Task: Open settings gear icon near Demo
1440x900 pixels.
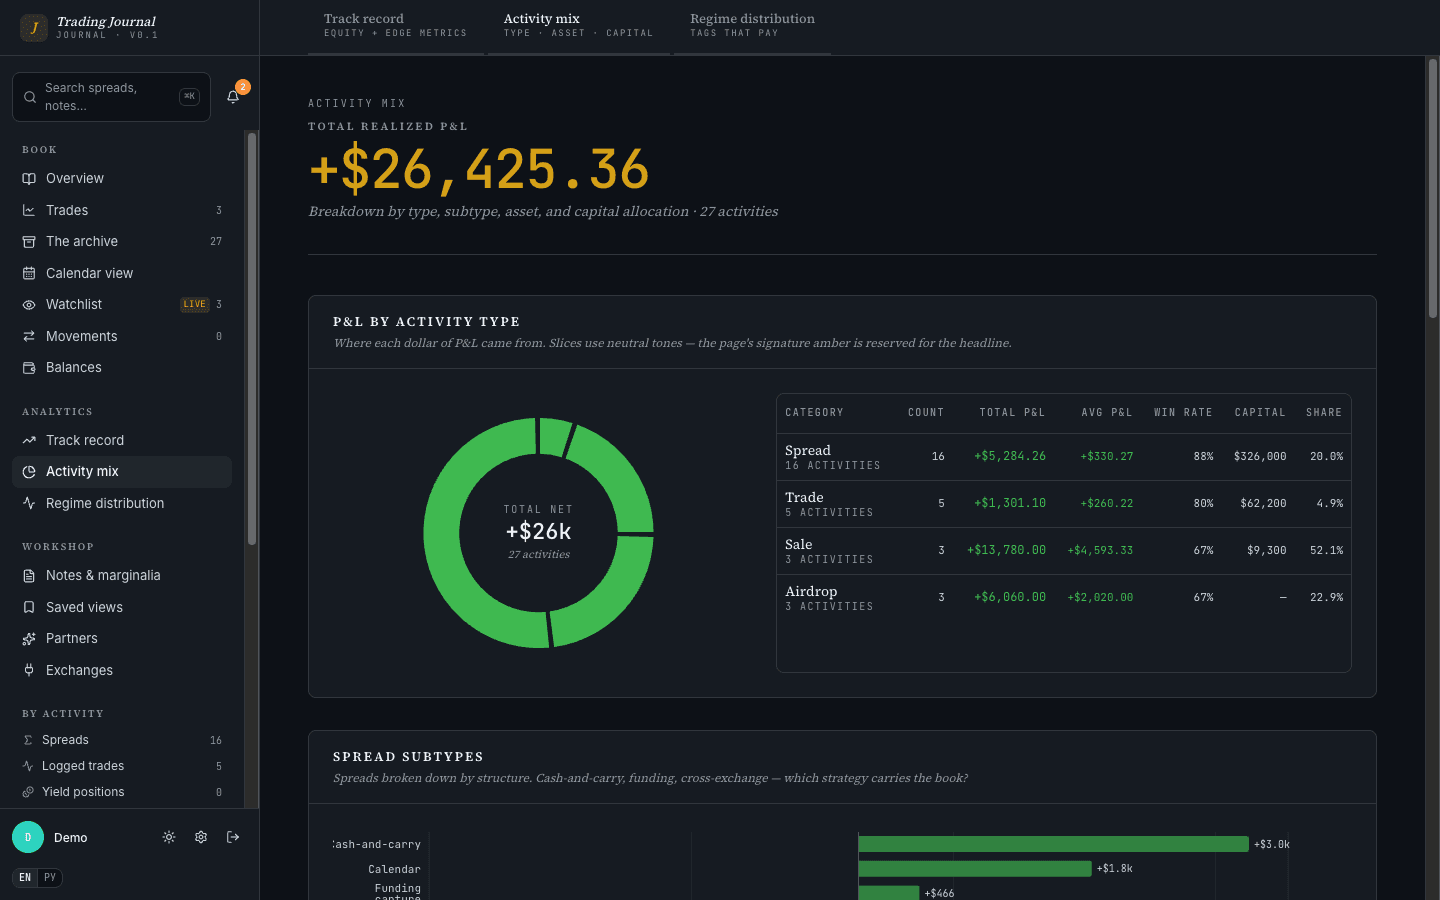Action: pyautogui.click(x=201, y=837)
